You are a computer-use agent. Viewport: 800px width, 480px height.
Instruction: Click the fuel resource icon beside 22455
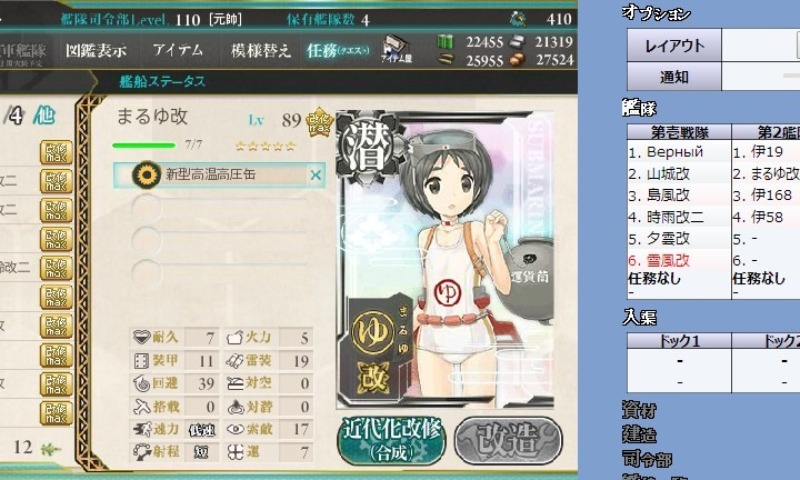(445, 41)
